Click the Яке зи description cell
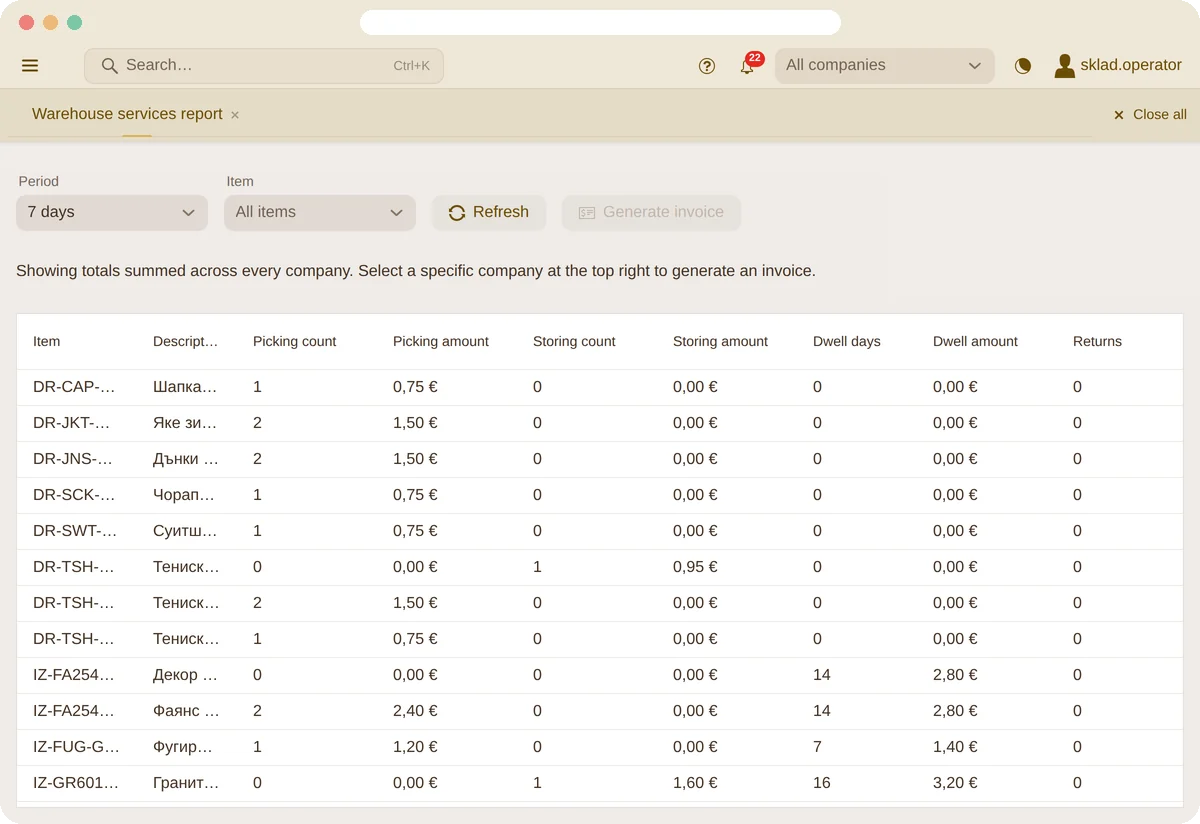This screenshot has width=1200, height=824. click(x=186, y=423)
